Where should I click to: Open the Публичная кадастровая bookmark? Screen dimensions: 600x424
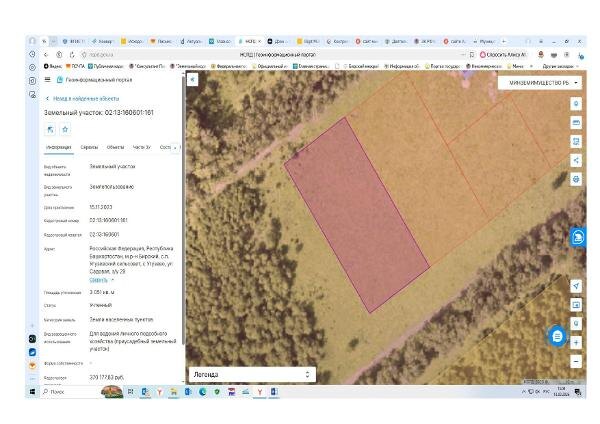point(106,66)
